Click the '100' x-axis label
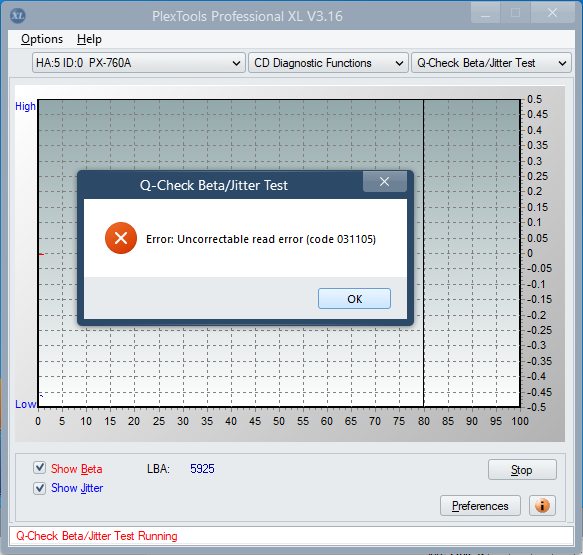The width and height of the screenshot is (583, 555). pyautogui.click(x=520, y=421)
